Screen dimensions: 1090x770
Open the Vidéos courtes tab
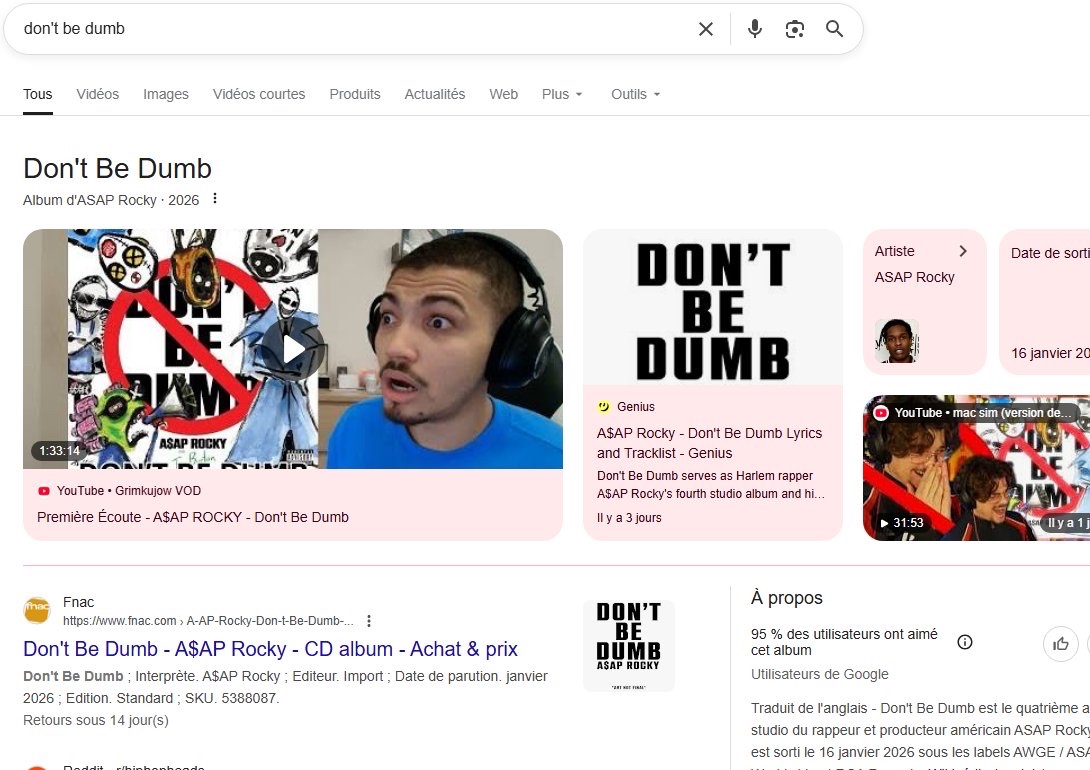(259, 95)
